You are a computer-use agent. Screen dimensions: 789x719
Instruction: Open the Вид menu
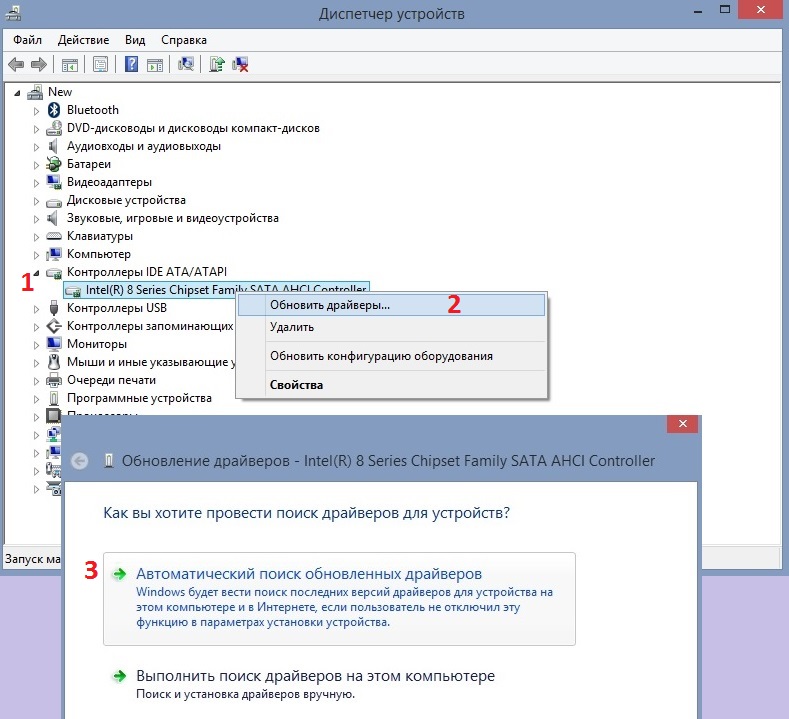135,40
